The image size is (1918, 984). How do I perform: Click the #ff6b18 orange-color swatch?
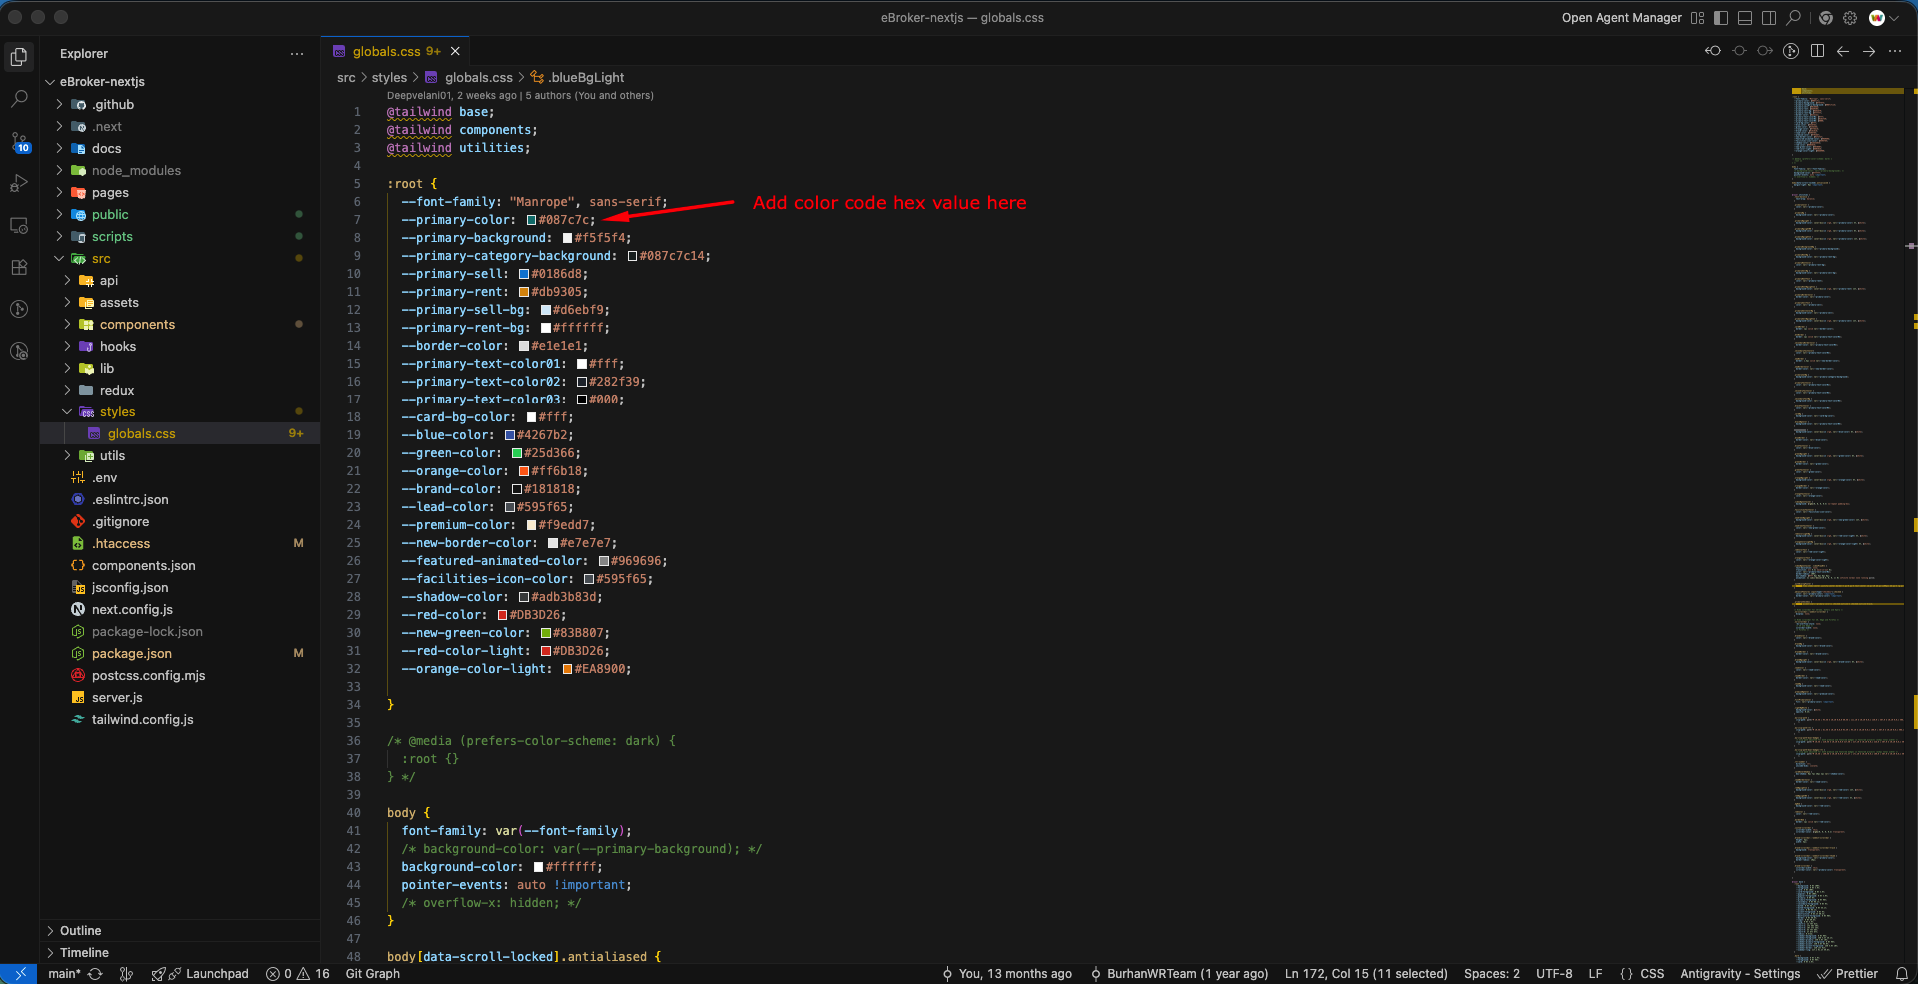tap(523, 471)
